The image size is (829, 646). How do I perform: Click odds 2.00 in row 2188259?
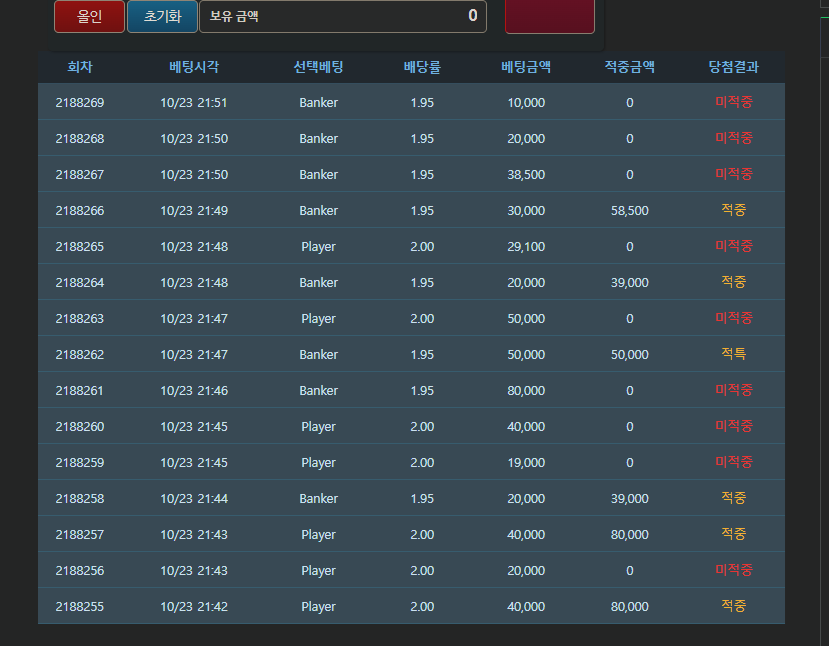click(x=422, y=462)
